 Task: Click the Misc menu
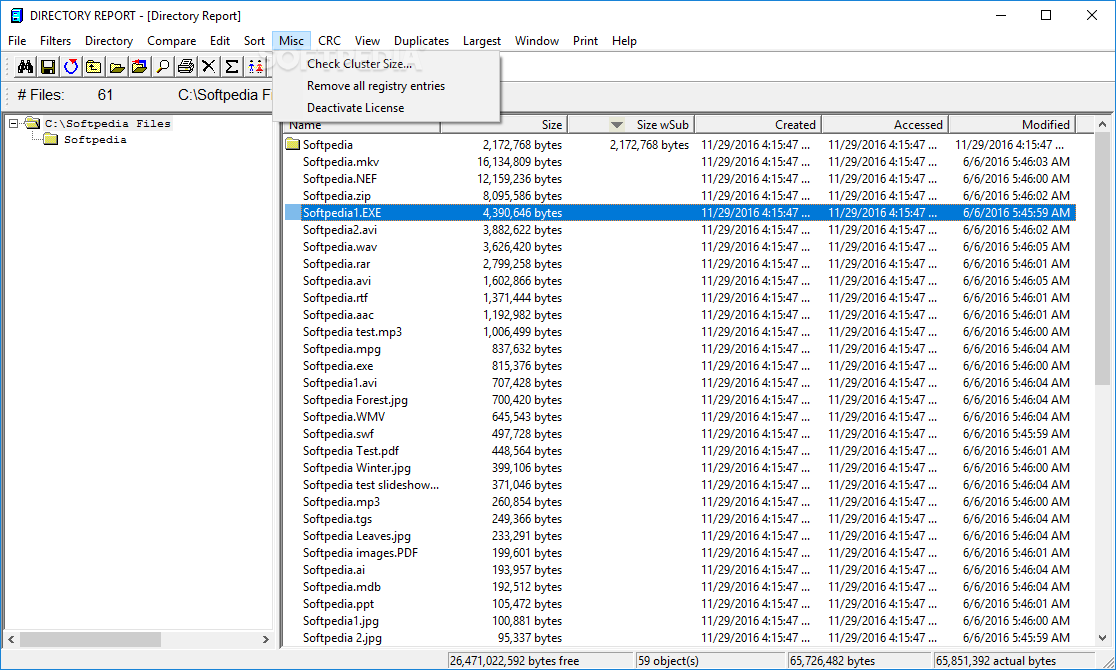(x=291, y=41)
